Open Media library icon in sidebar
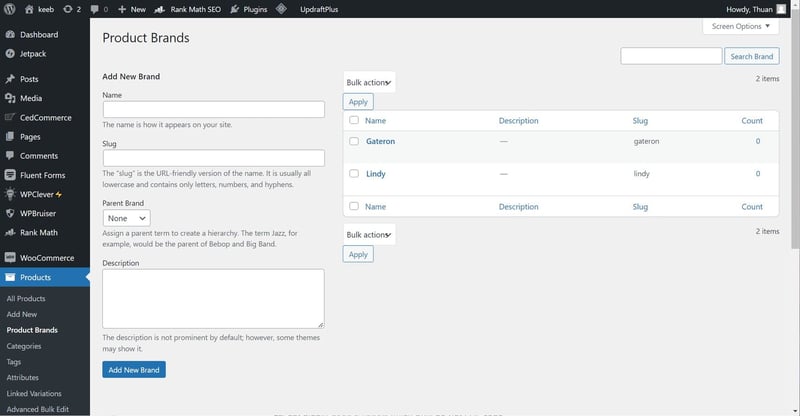Screen dimensions: 800x416 pos(10,98)
